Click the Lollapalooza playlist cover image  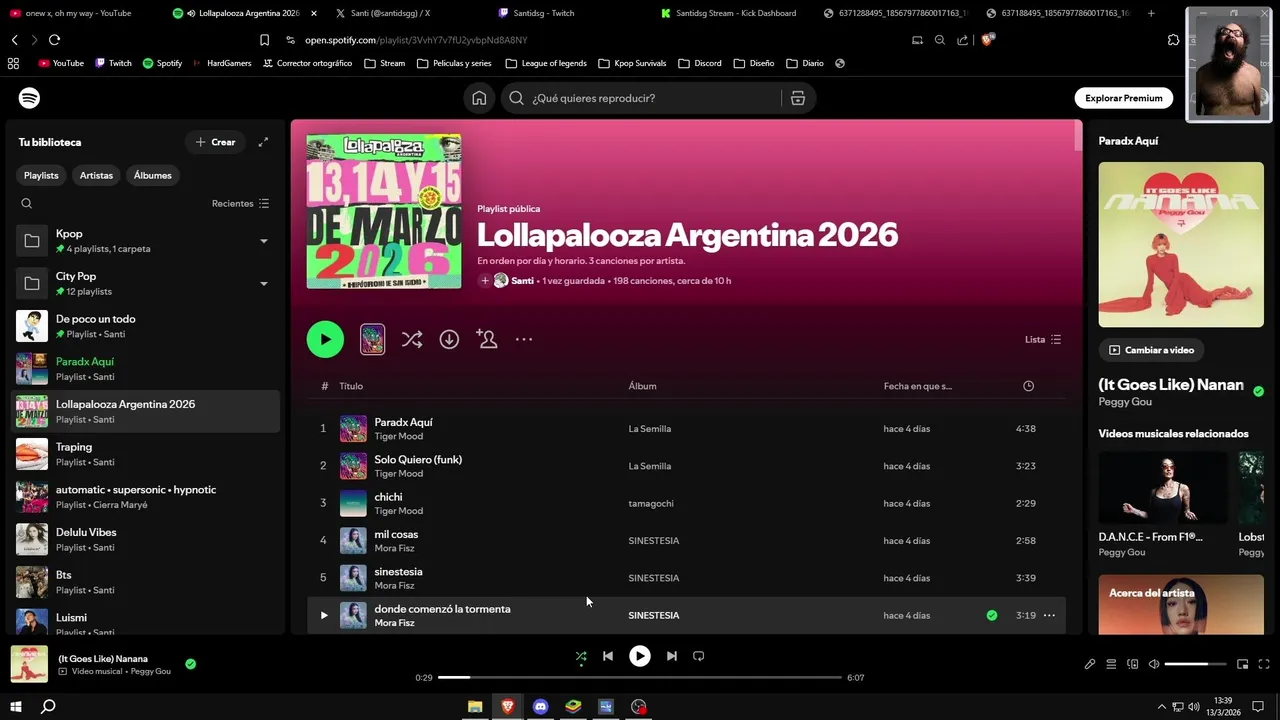click(384, 212)
